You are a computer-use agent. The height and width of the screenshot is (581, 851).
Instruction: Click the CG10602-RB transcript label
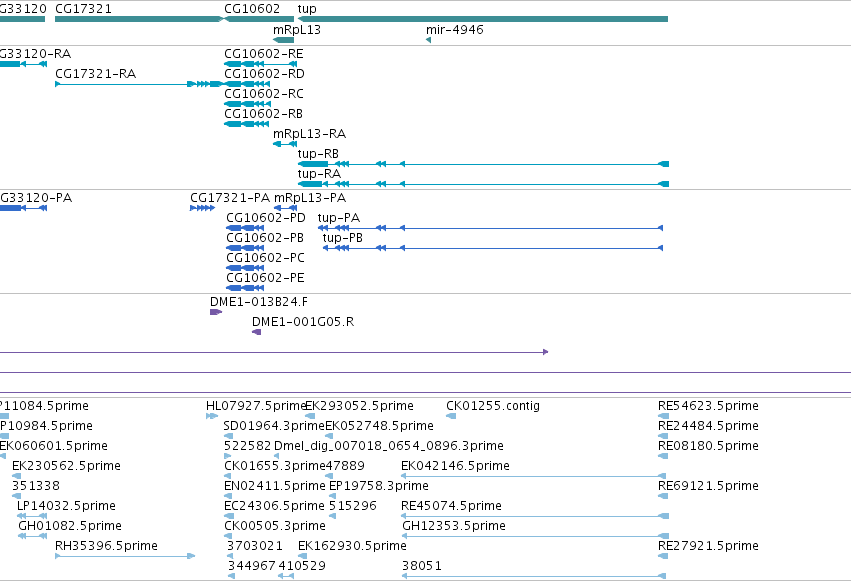(x=263, y=114)
